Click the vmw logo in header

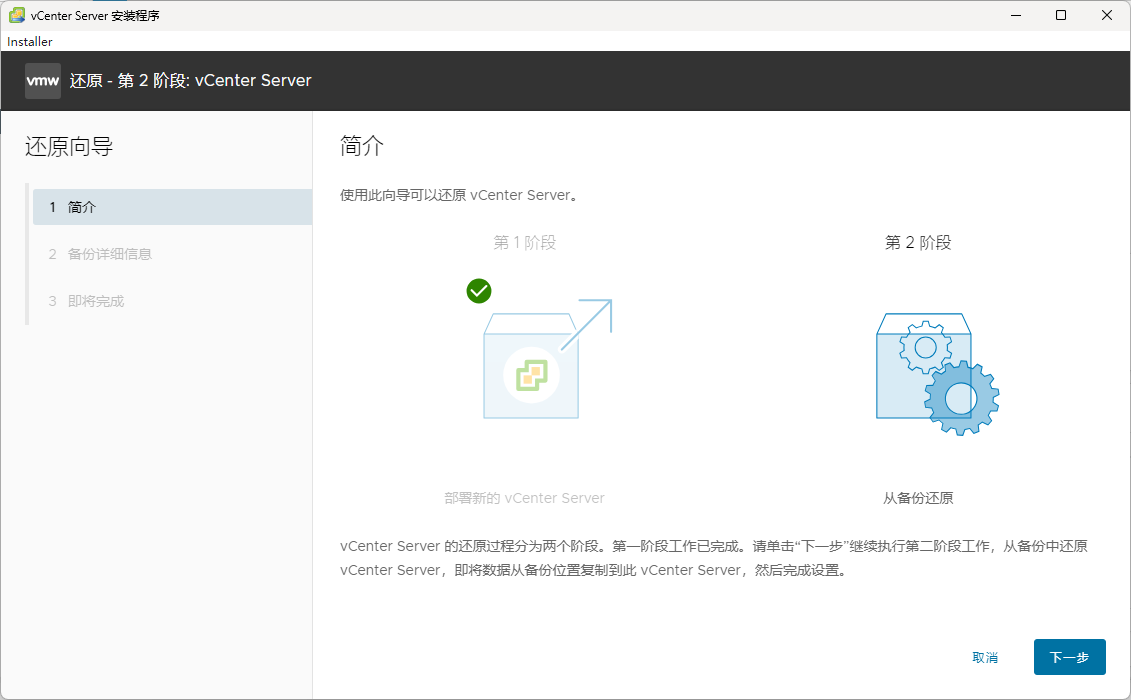click(43, 81)
